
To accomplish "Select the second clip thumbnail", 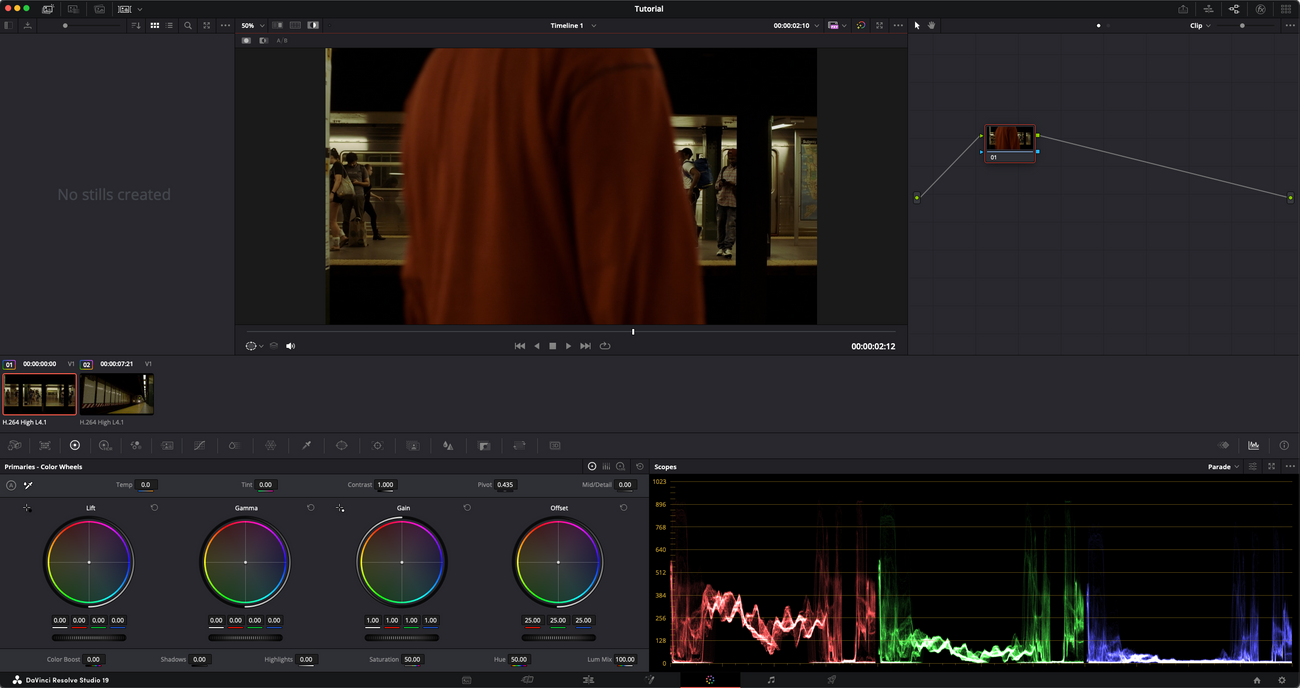I will [x=118, y=394].
